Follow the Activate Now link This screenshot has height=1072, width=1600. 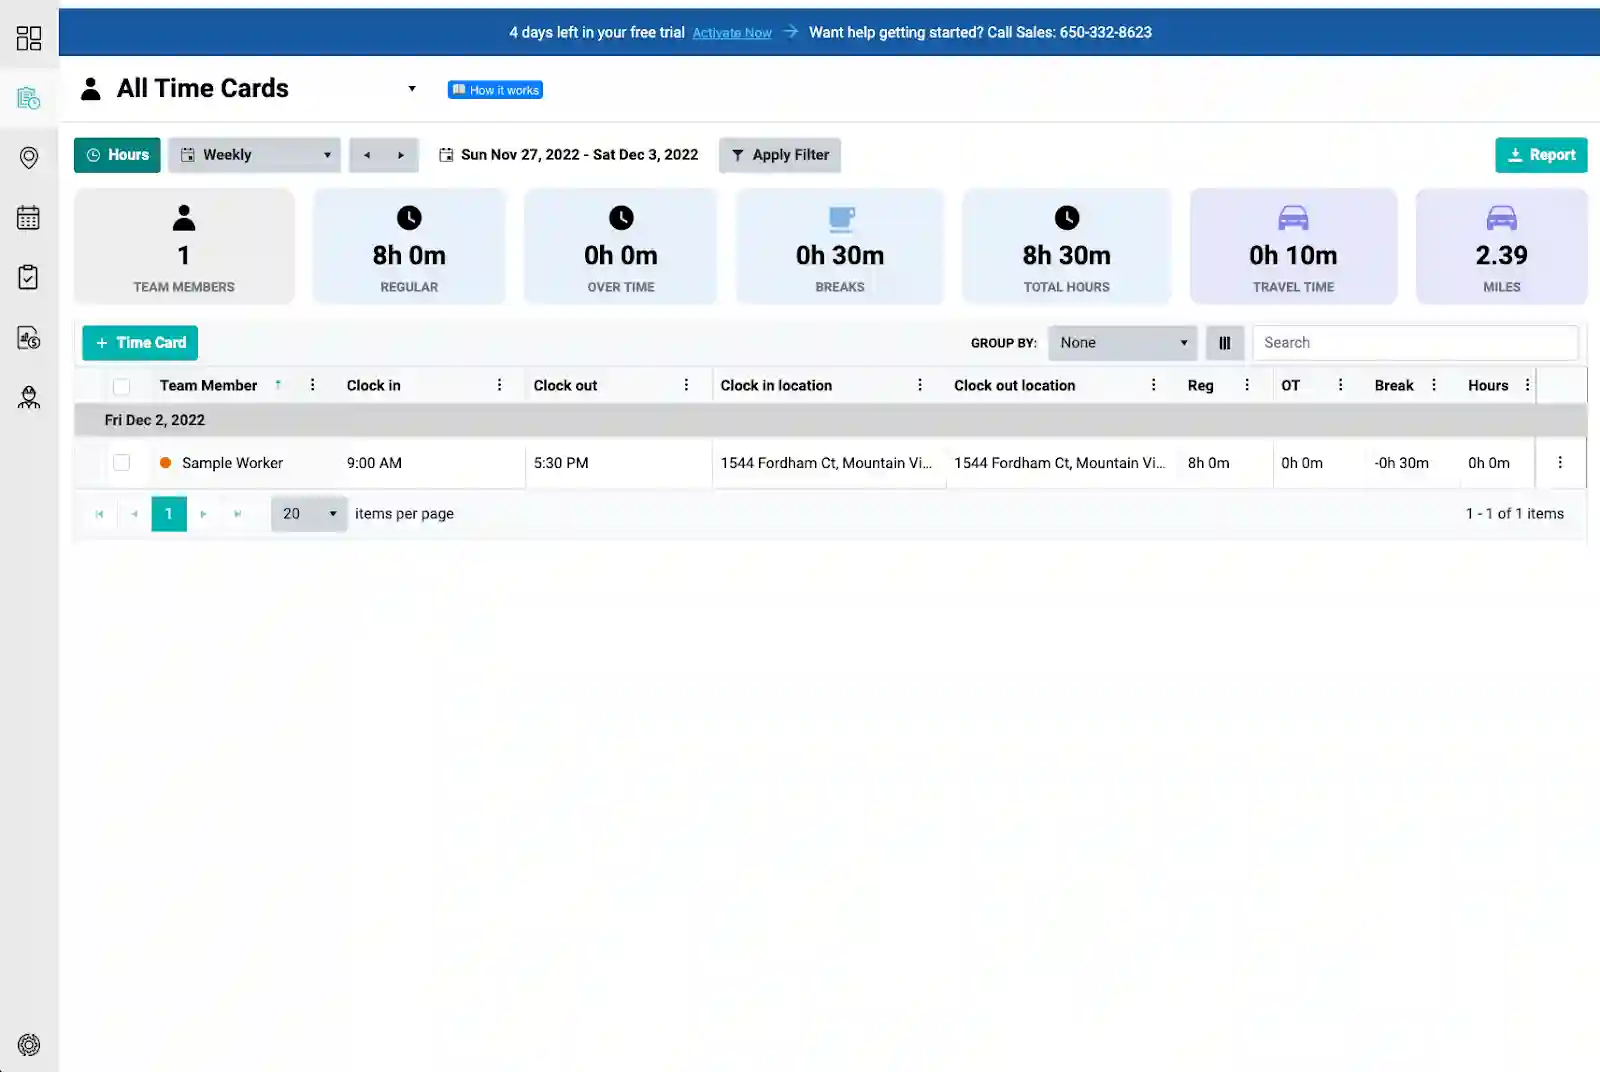pos(731,33)
